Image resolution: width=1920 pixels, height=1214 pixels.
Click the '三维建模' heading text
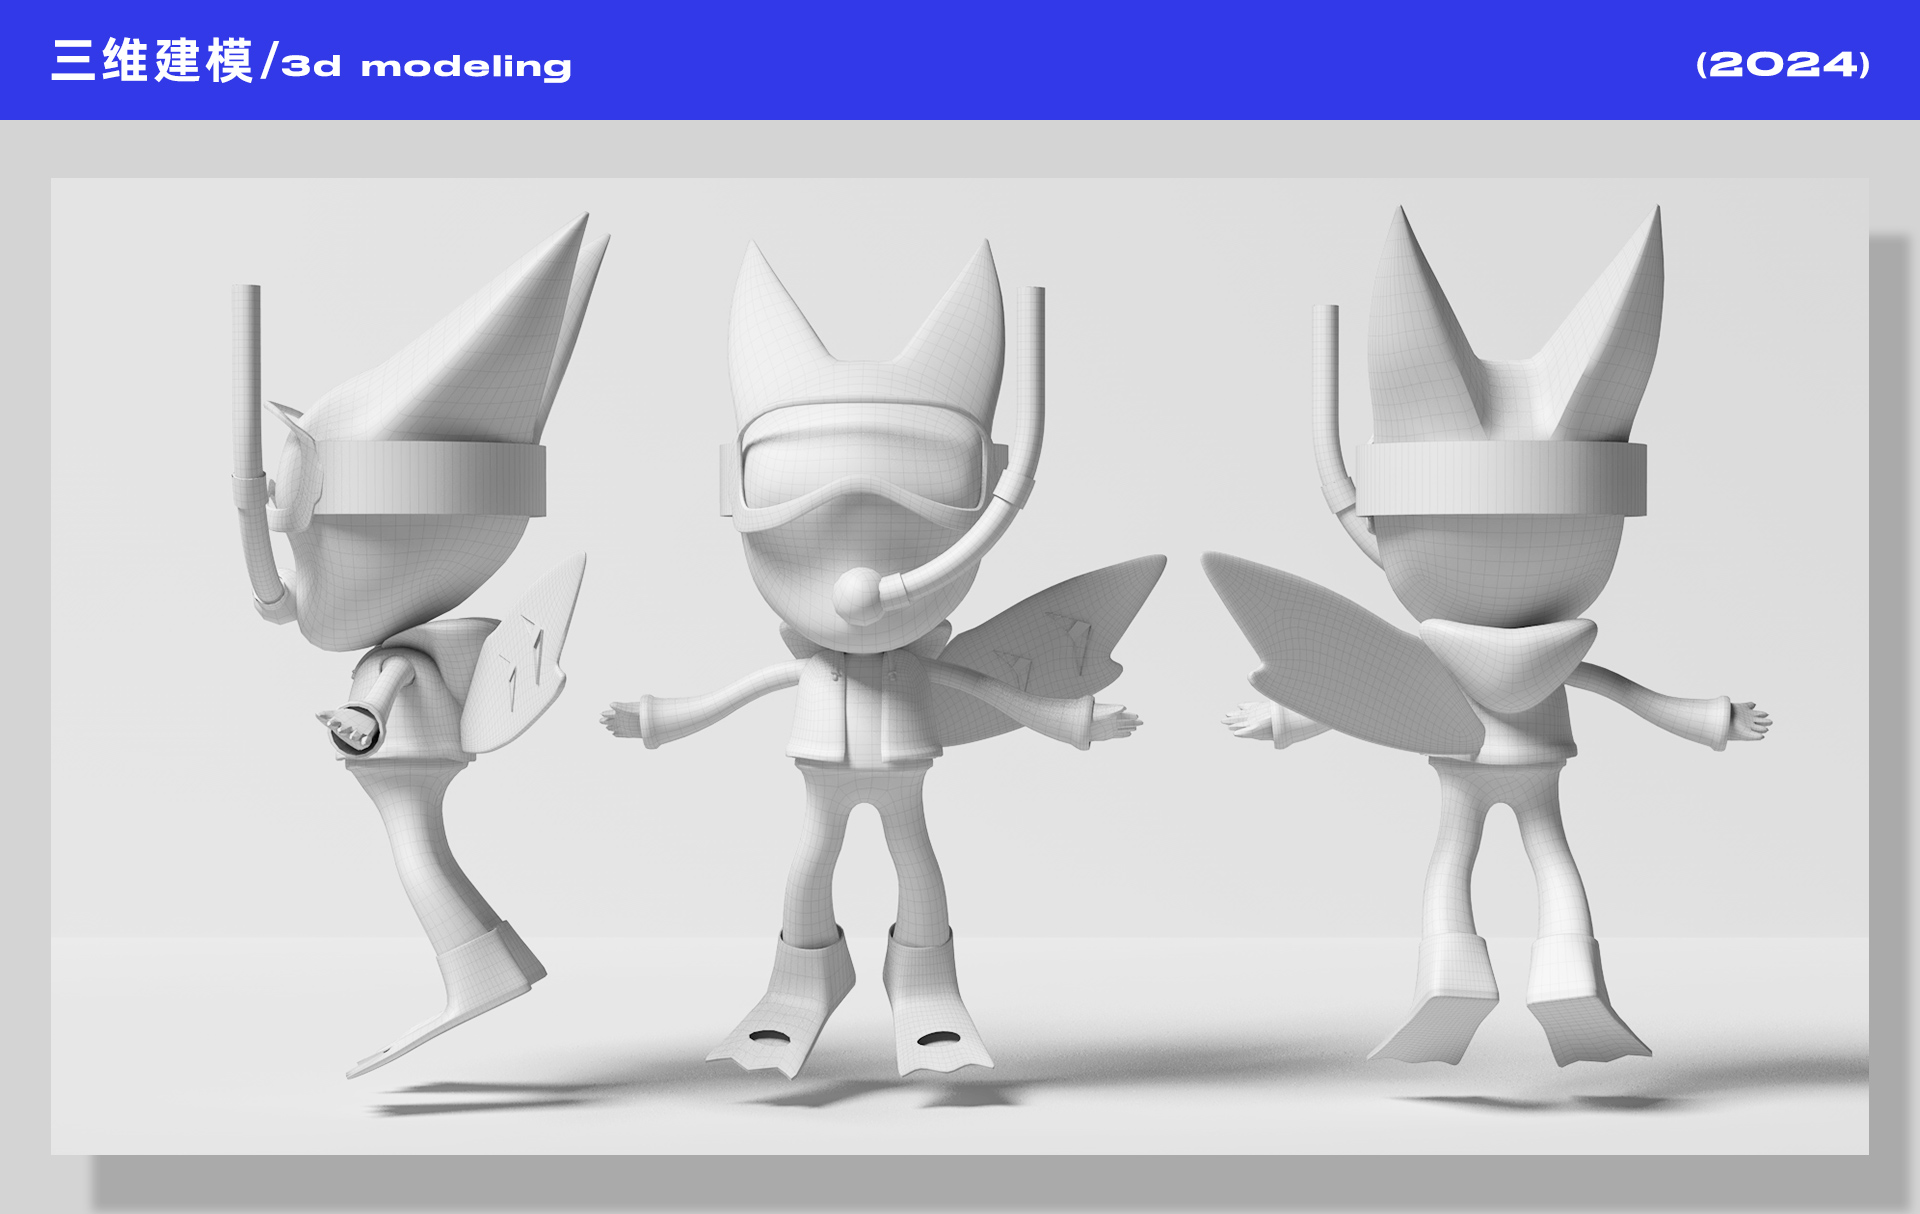click(x=152, y=61)
